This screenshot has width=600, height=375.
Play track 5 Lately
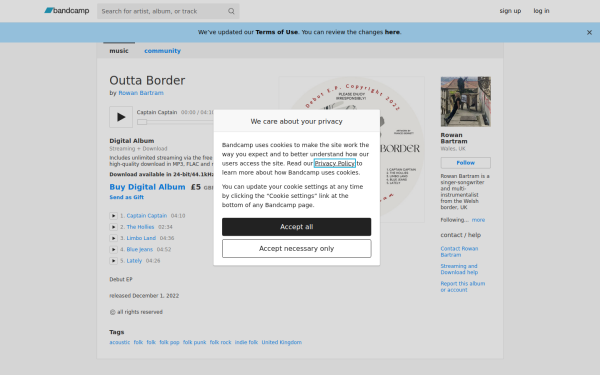(x=113, y=261)
